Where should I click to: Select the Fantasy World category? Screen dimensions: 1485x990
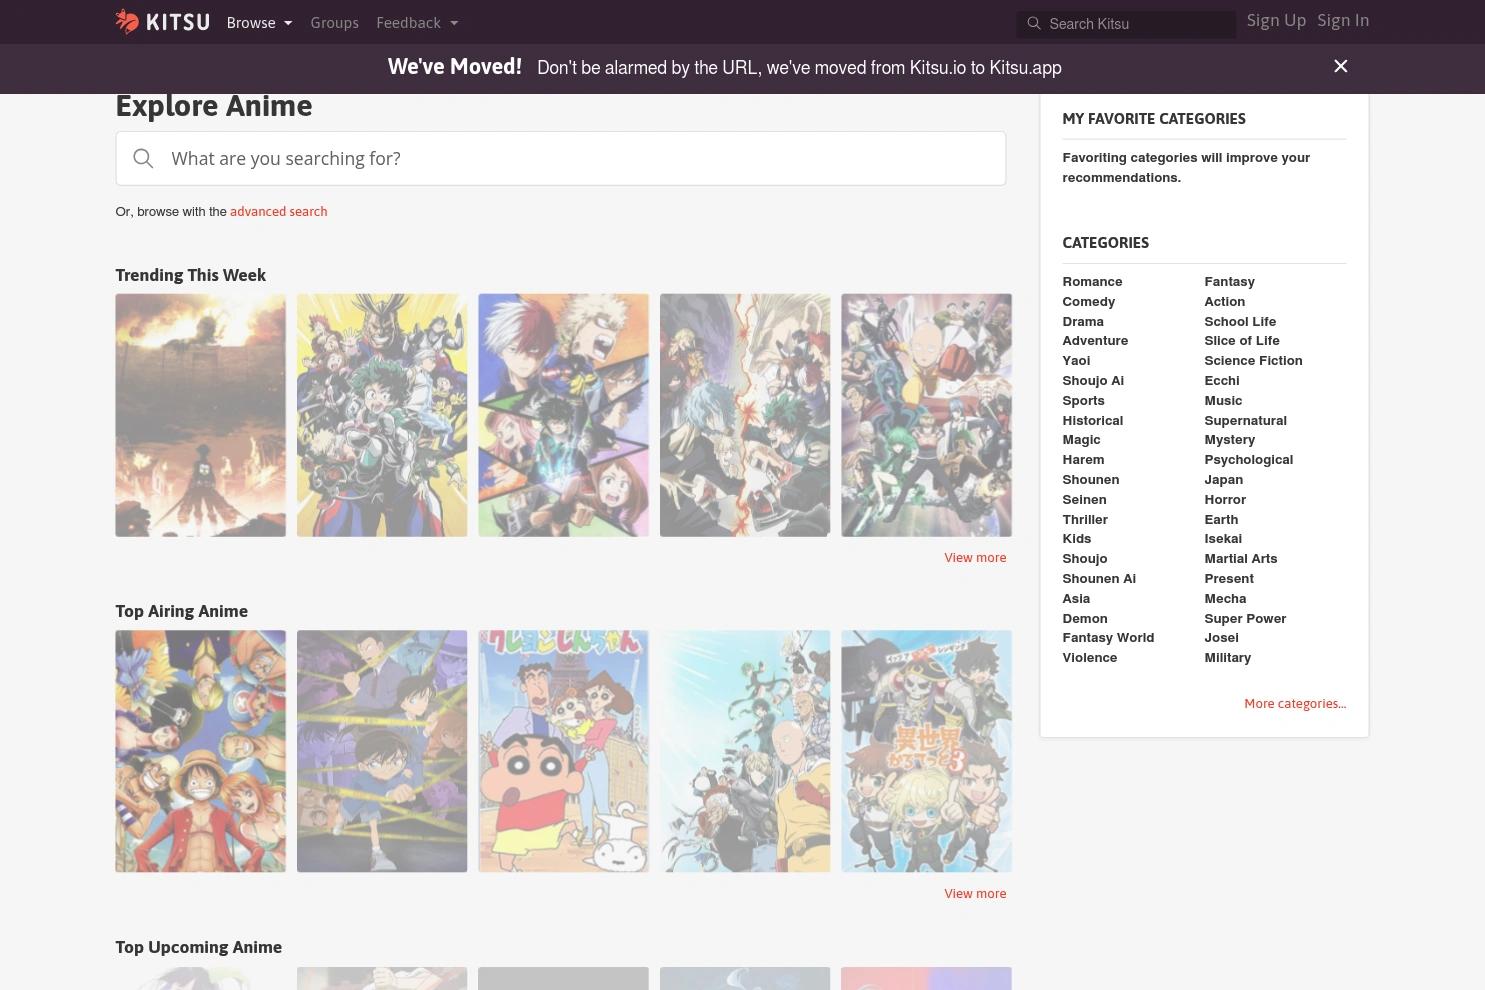pos(1108,637)
